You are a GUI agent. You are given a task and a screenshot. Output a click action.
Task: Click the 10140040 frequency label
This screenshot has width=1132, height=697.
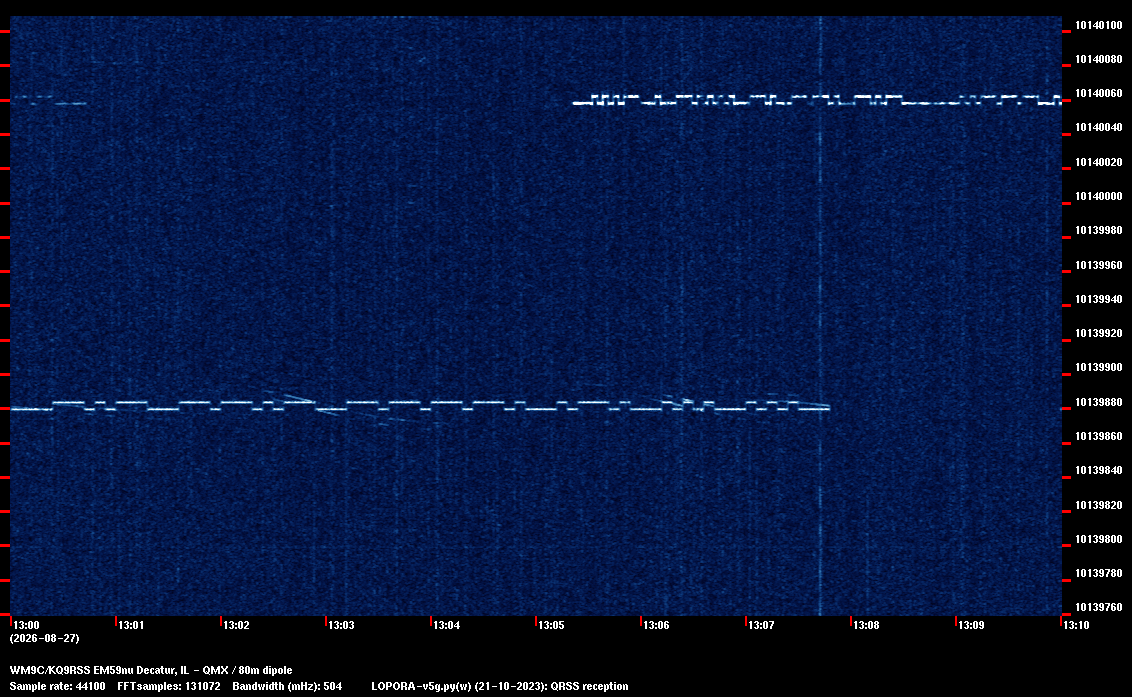(x=1098, y=127)
